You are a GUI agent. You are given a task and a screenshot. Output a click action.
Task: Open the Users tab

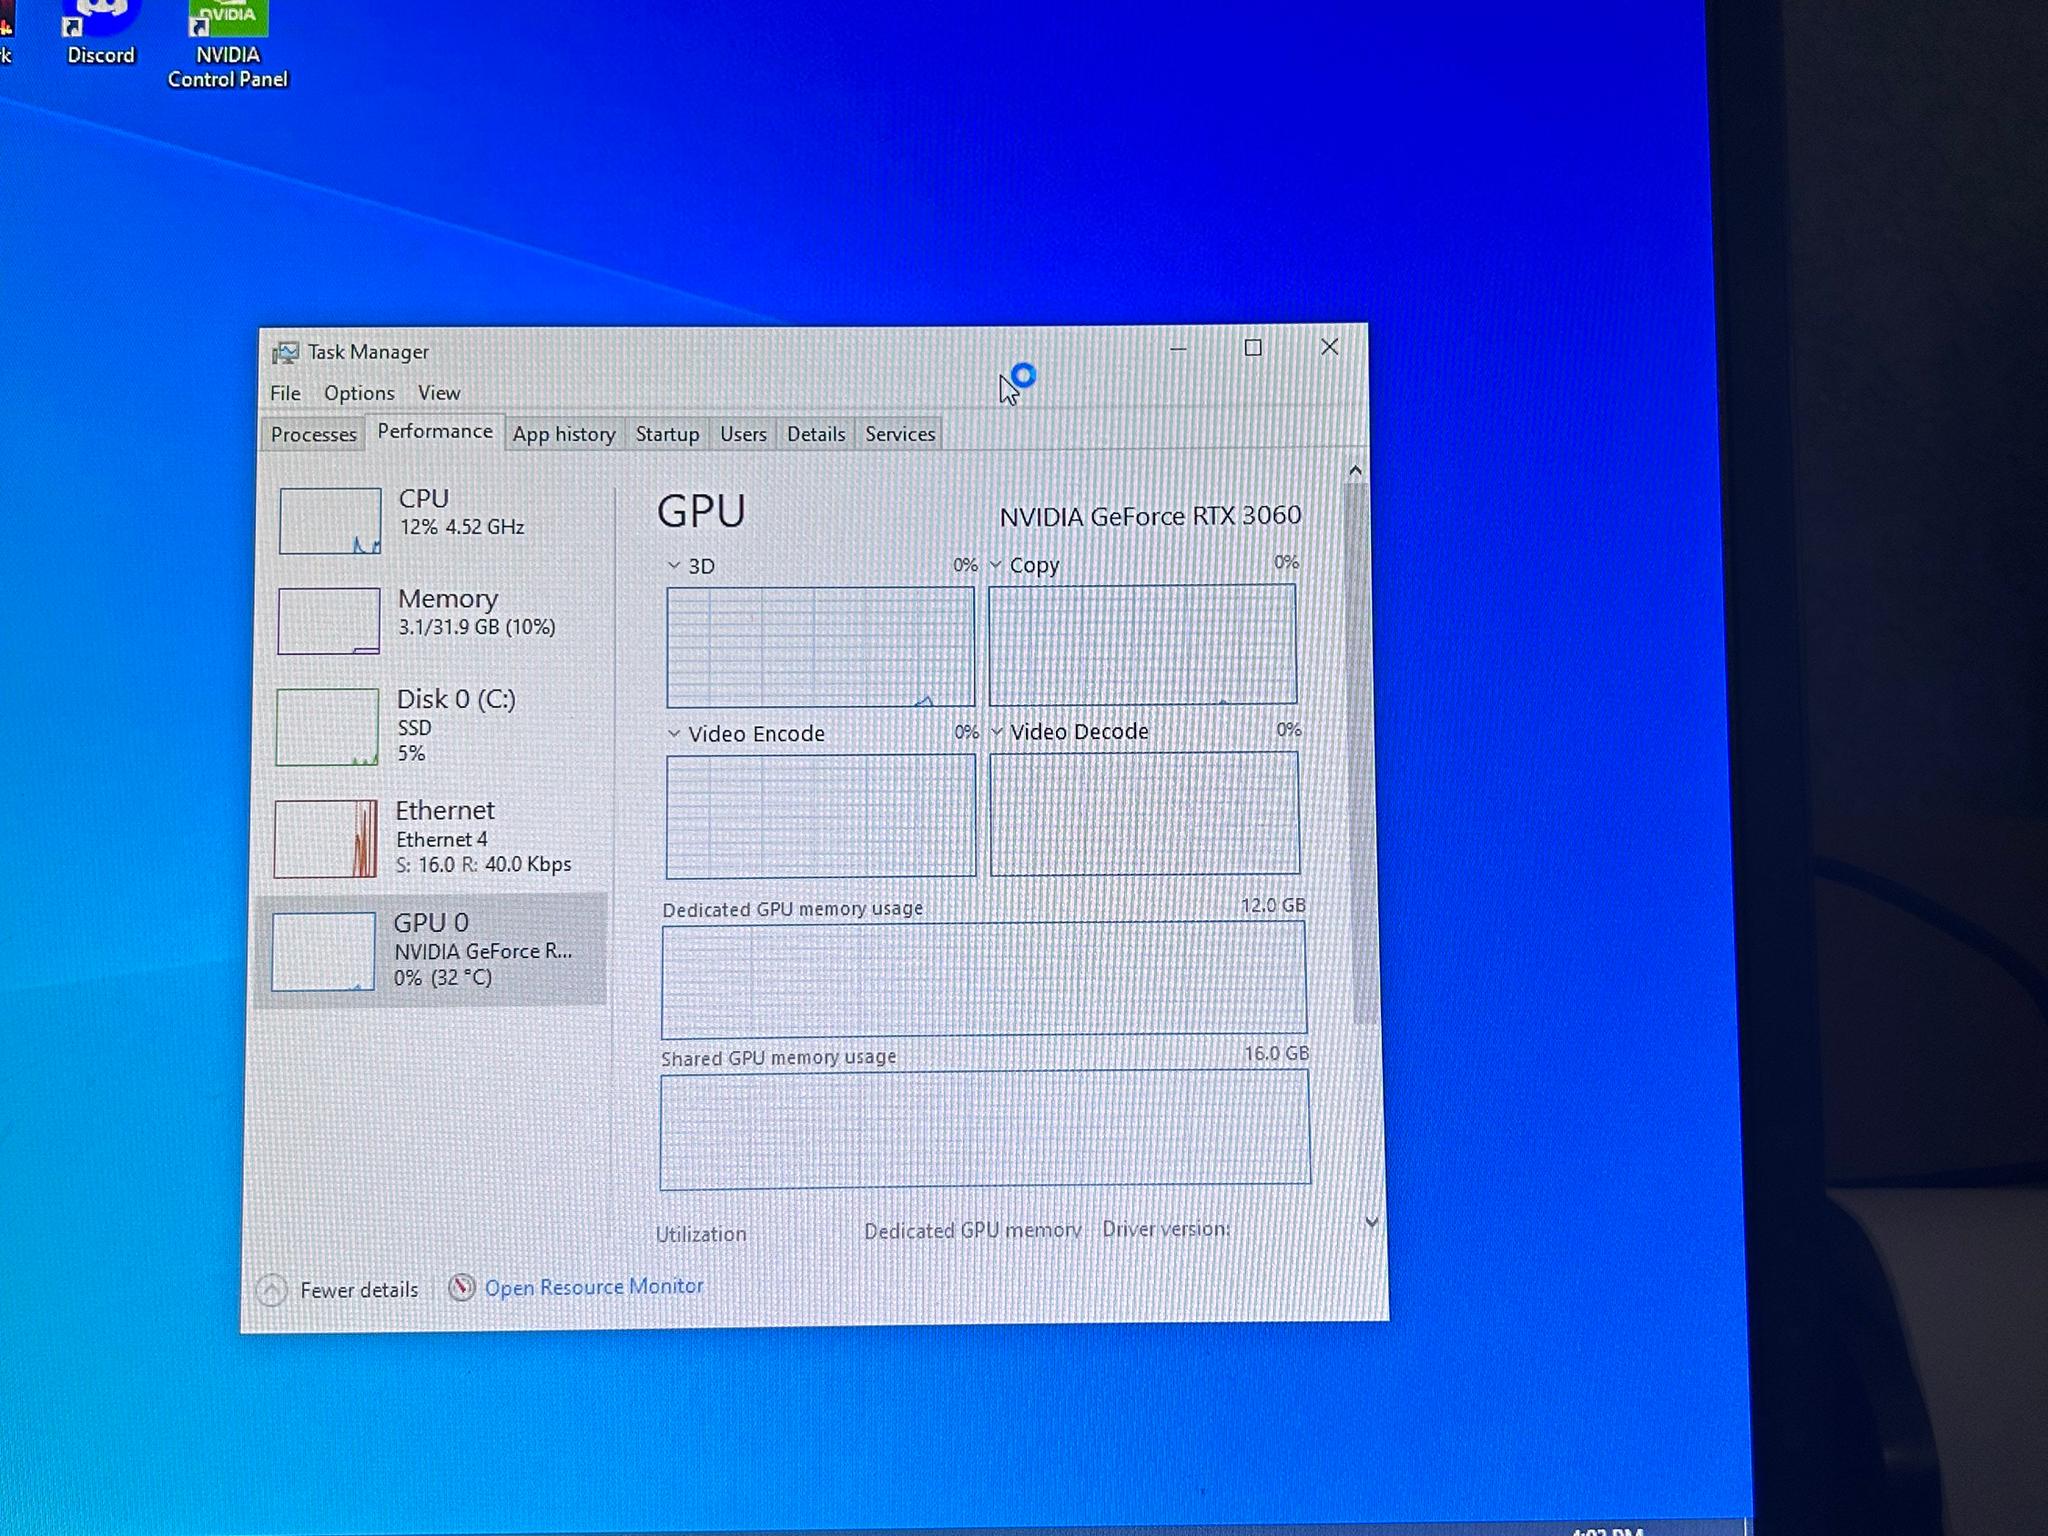(743, 434)
